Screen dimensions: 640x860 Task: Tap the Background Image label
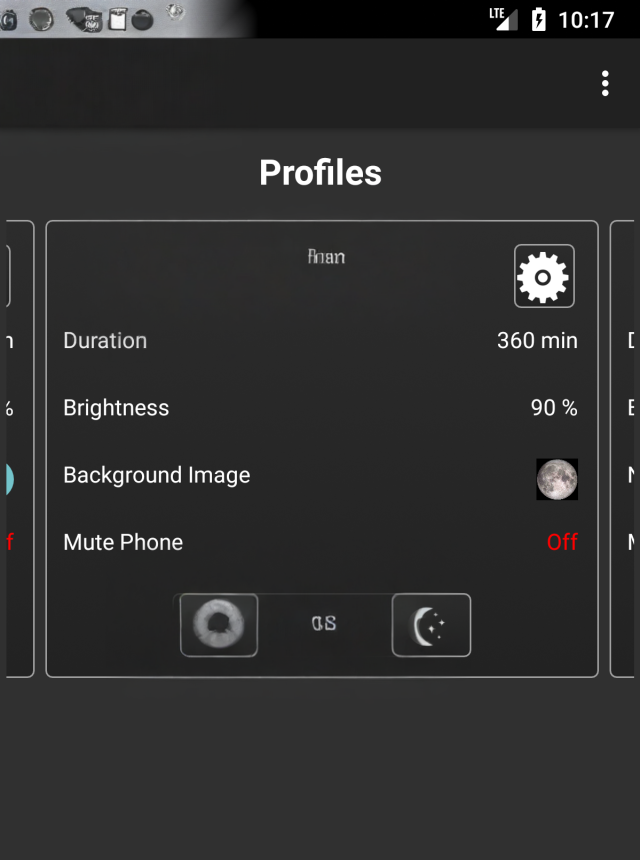click(x=157, y=475)
